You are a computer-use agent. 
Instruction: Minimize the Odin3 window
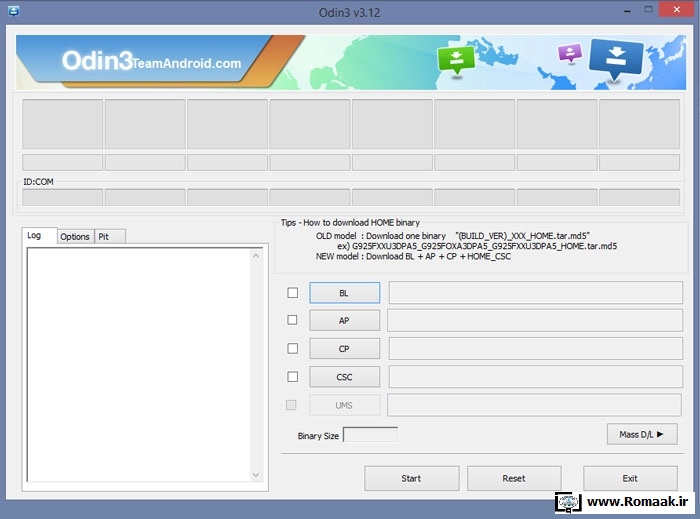point(627,10)
